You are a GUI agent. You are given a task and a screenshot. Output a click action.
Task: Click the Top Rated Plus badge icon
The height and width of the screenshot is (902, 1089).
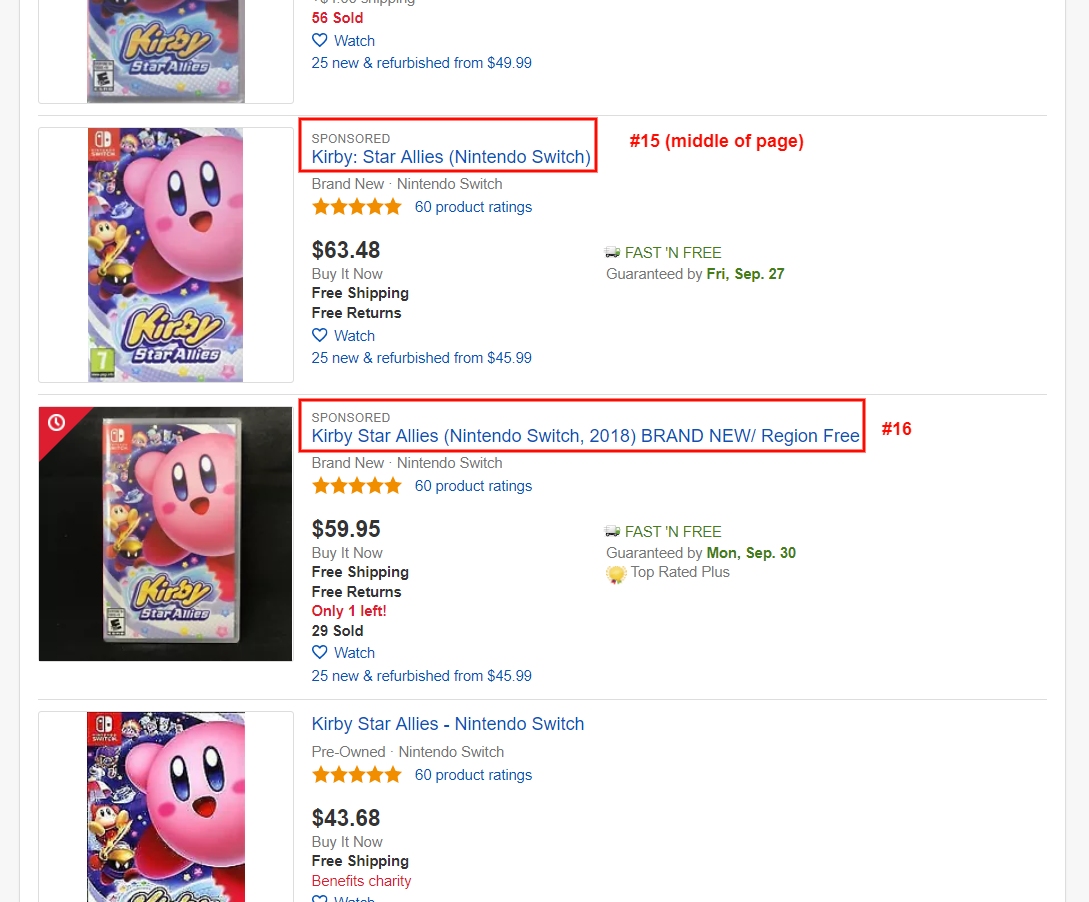point(616,574)
